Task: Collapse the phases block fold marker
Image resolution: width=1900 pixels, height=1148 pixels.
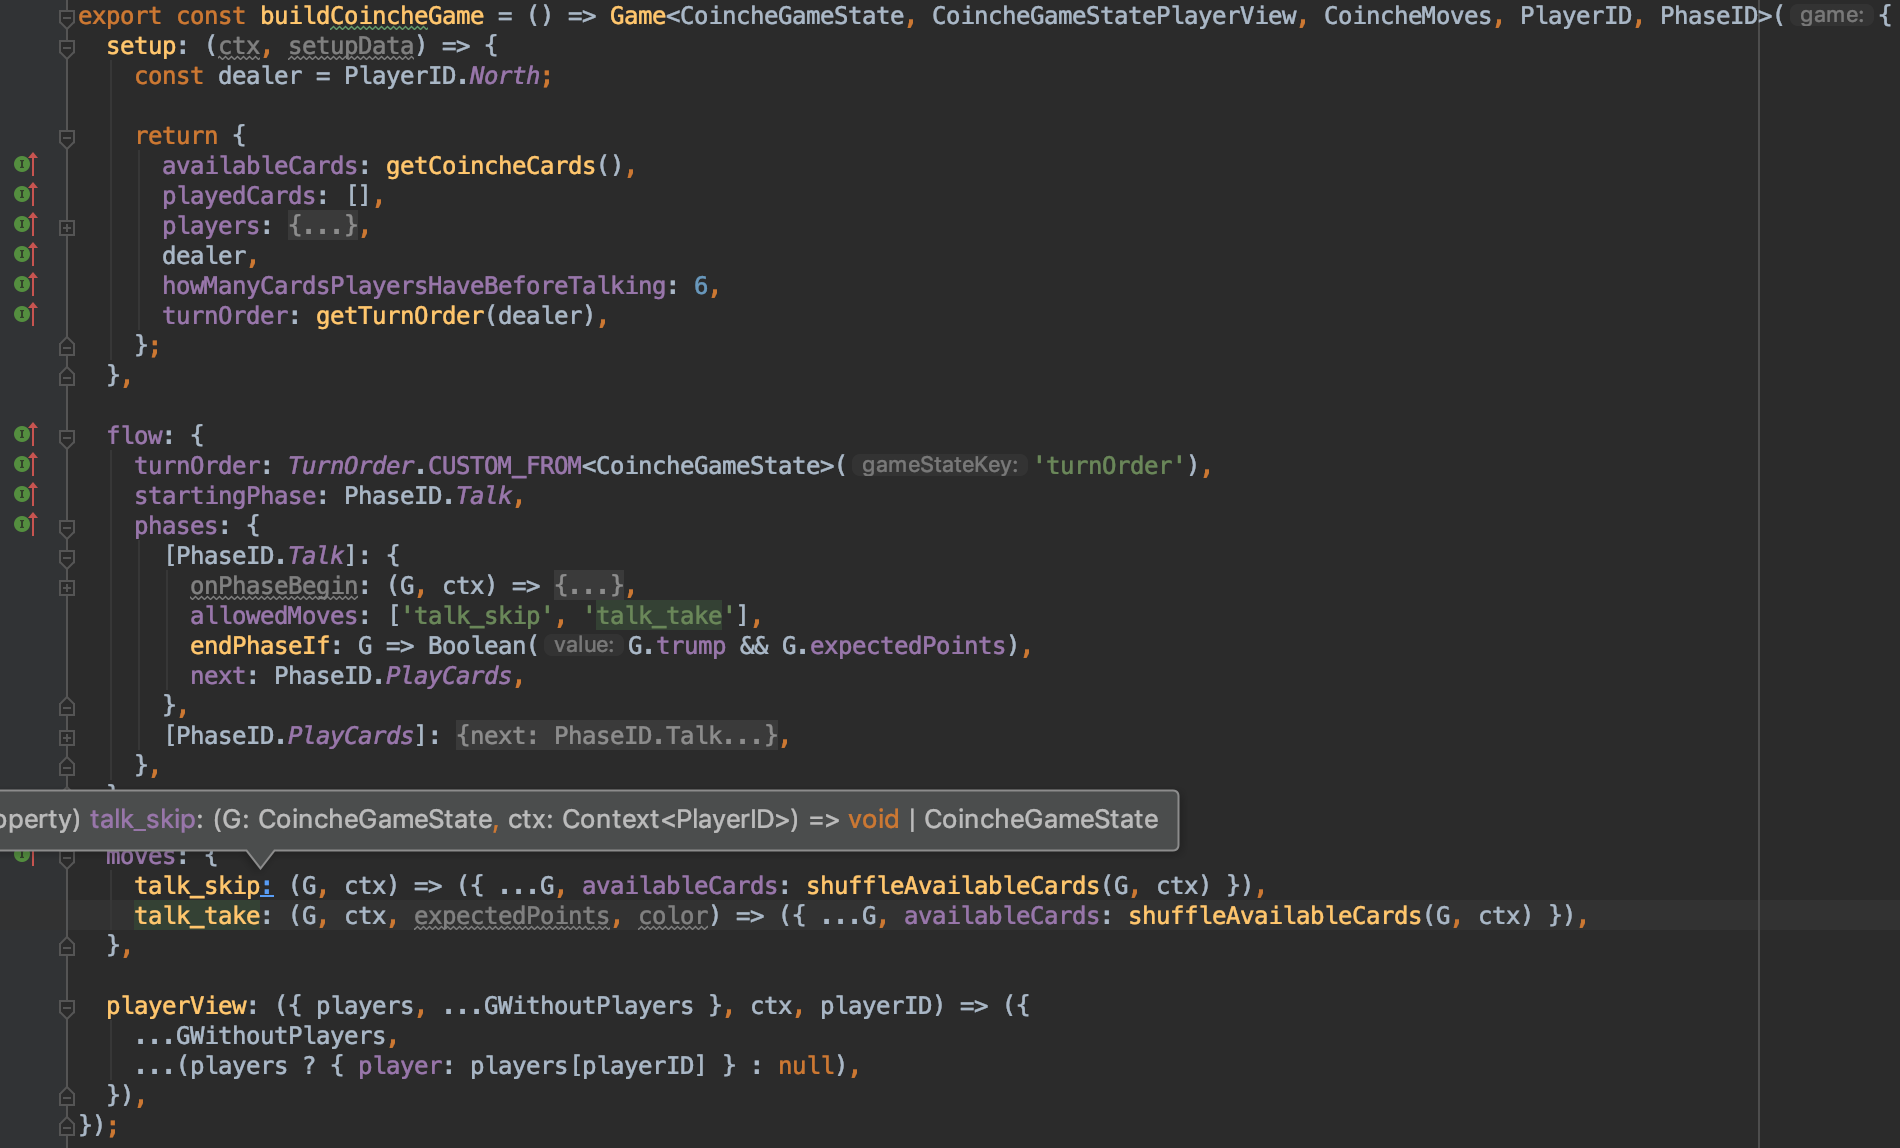Action: (x=67, y=527)
